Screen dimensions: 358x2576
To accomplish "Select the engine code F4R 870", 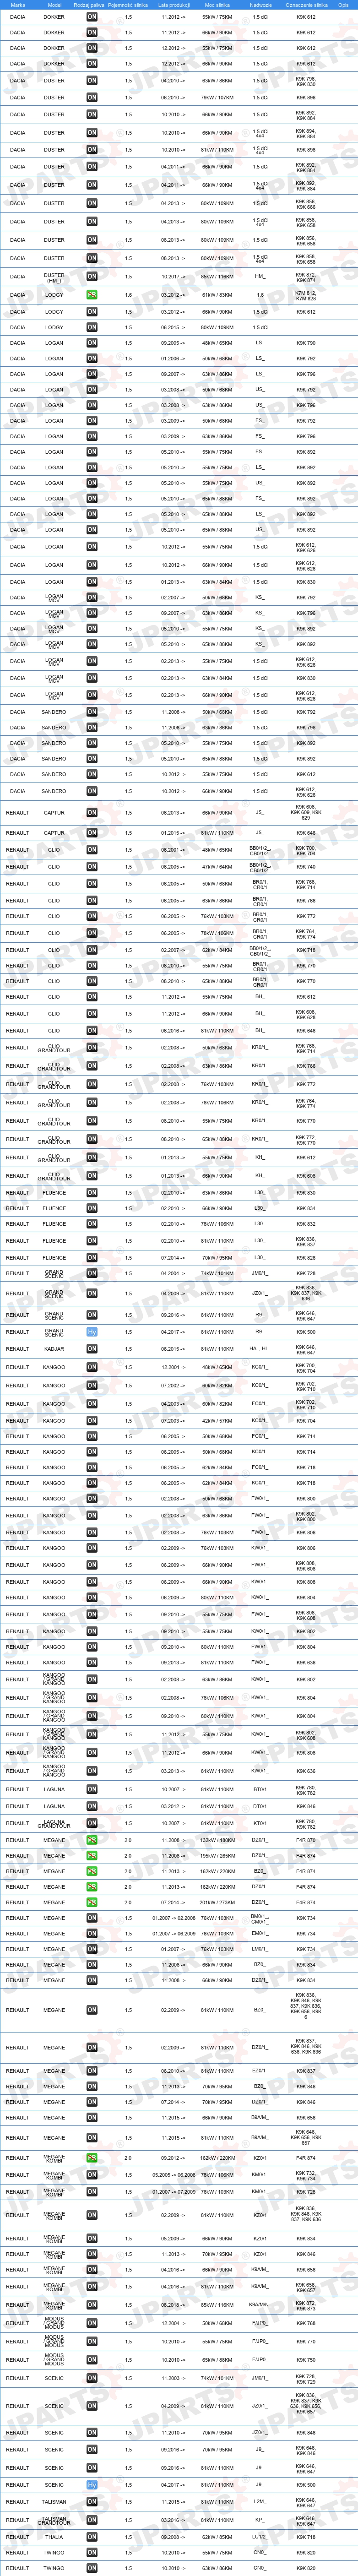I will 306,1840.
